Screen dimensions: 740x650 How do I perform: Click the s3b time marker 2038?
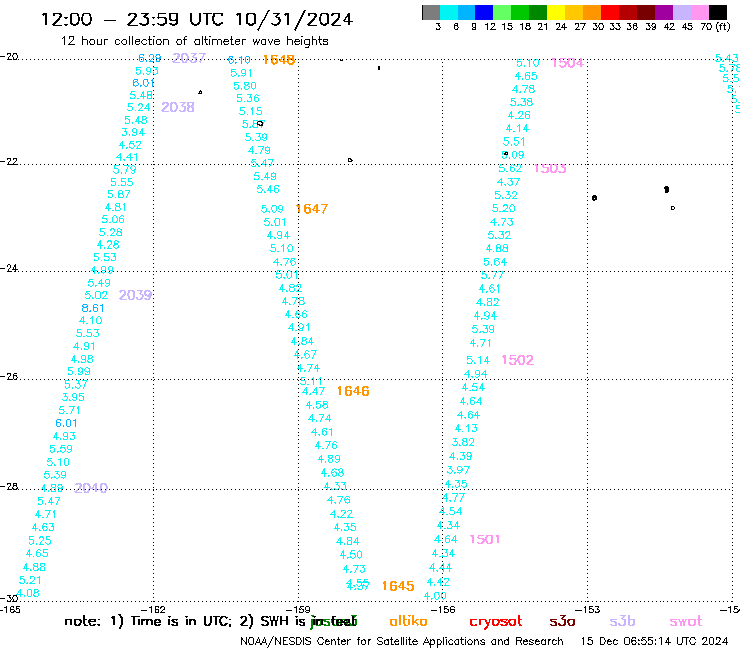(x=177, y=108)
